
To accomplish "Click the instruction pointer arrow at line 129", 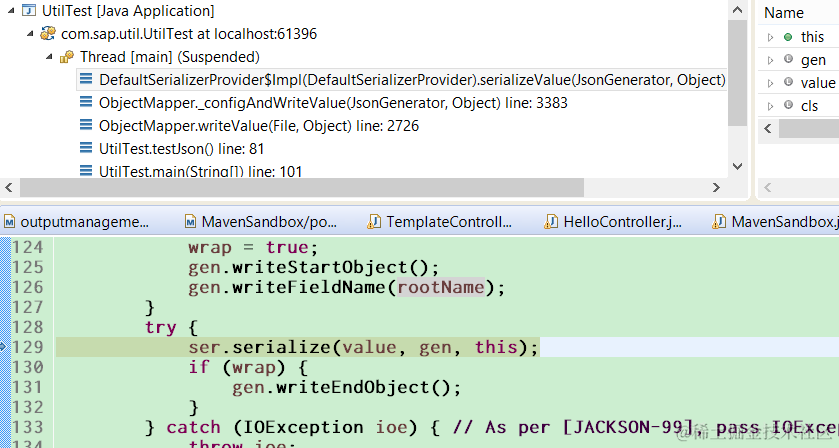I will click(x=3, y=347).
